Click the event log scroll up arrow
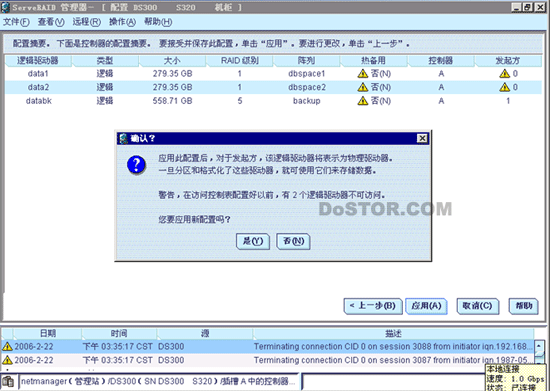Image resolution: width=550 pixels, height=391 pixels. 539,346
